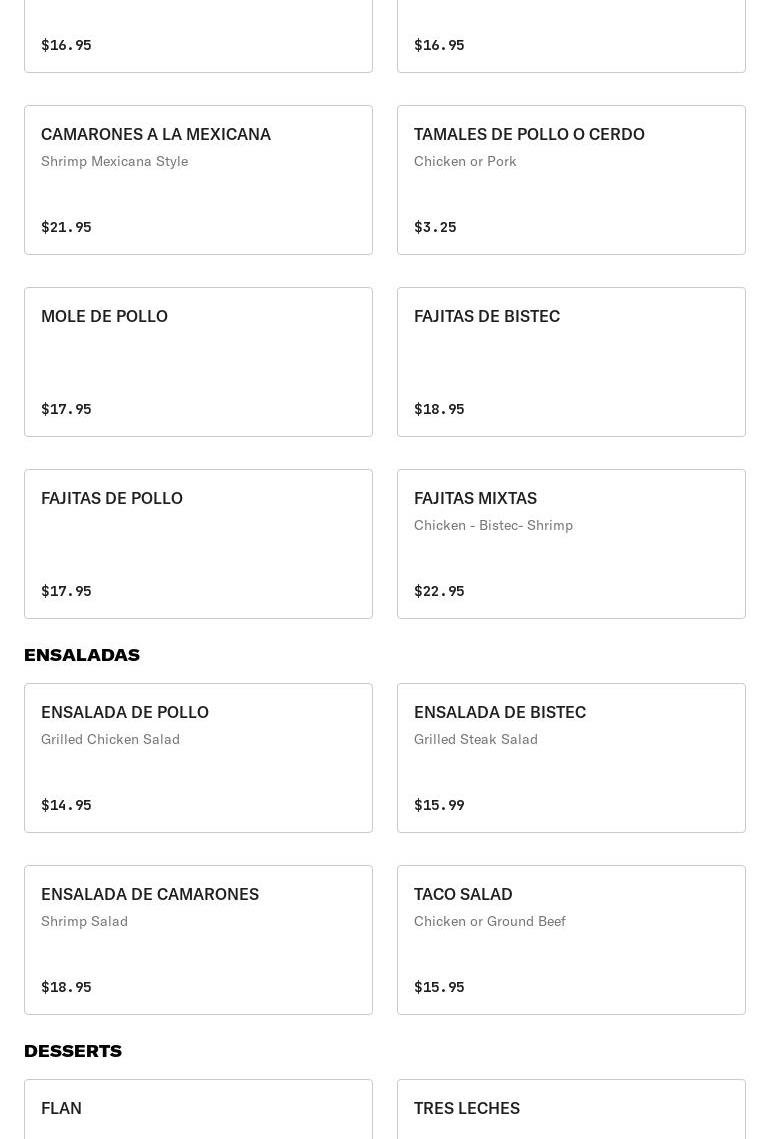This screenshot has width=770, height=1139.
Task: Open the Camarones a la Mexicana item
Action: coord(198,180)
